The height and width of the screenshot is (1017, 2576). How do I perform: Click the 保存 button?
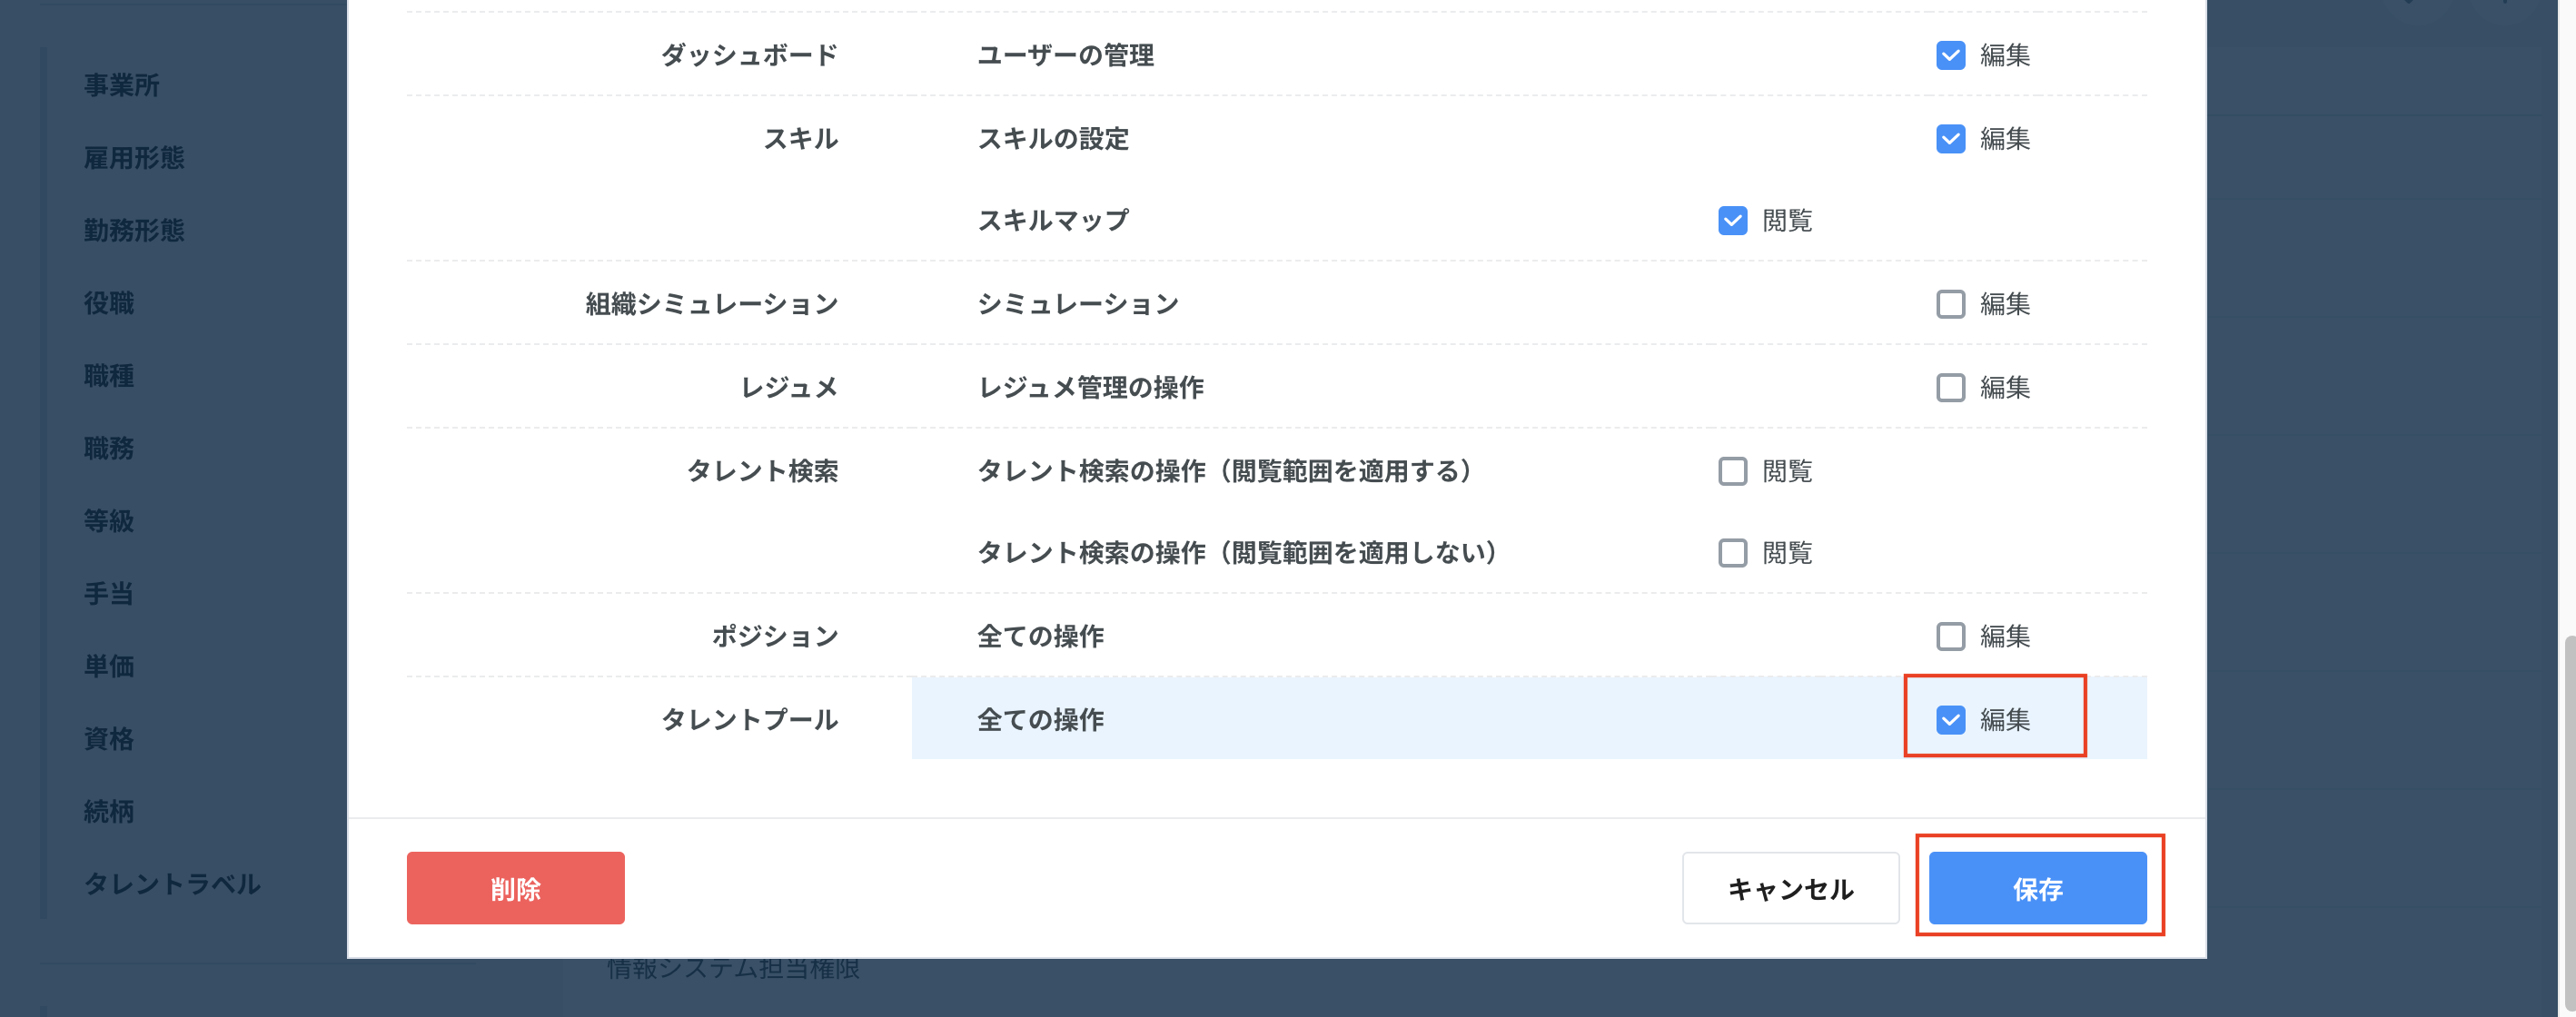click(2037, 888)
